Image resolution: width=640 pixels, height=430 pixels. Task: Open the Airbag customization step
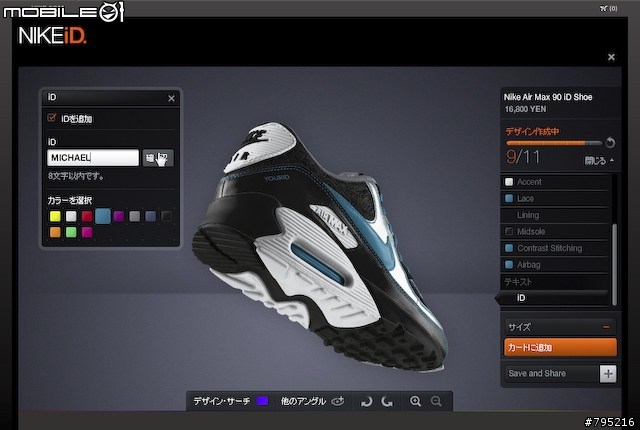(555, 264)
